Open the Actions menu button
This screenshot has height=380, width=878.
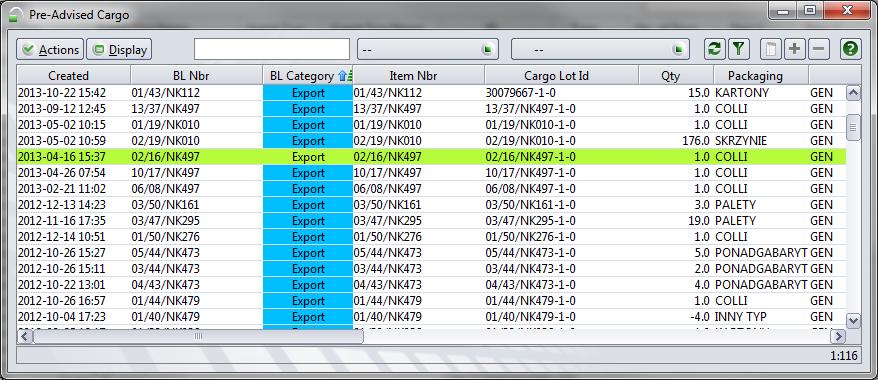tap(50, 49)
